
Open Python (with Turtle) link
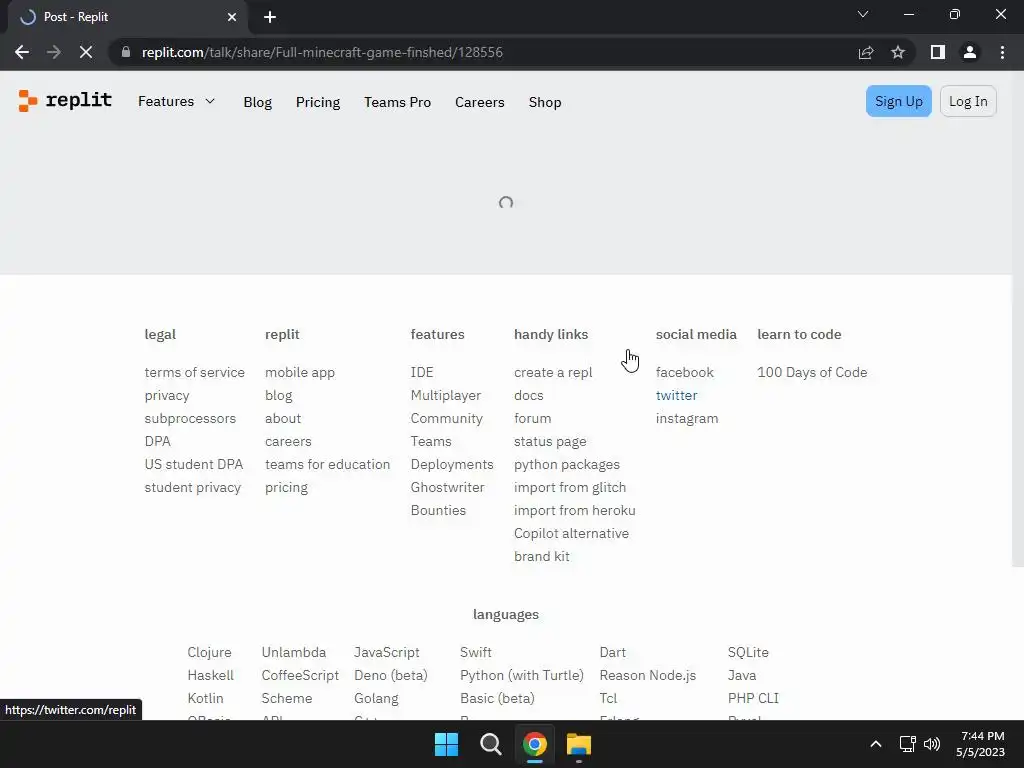tap(522, 675)
